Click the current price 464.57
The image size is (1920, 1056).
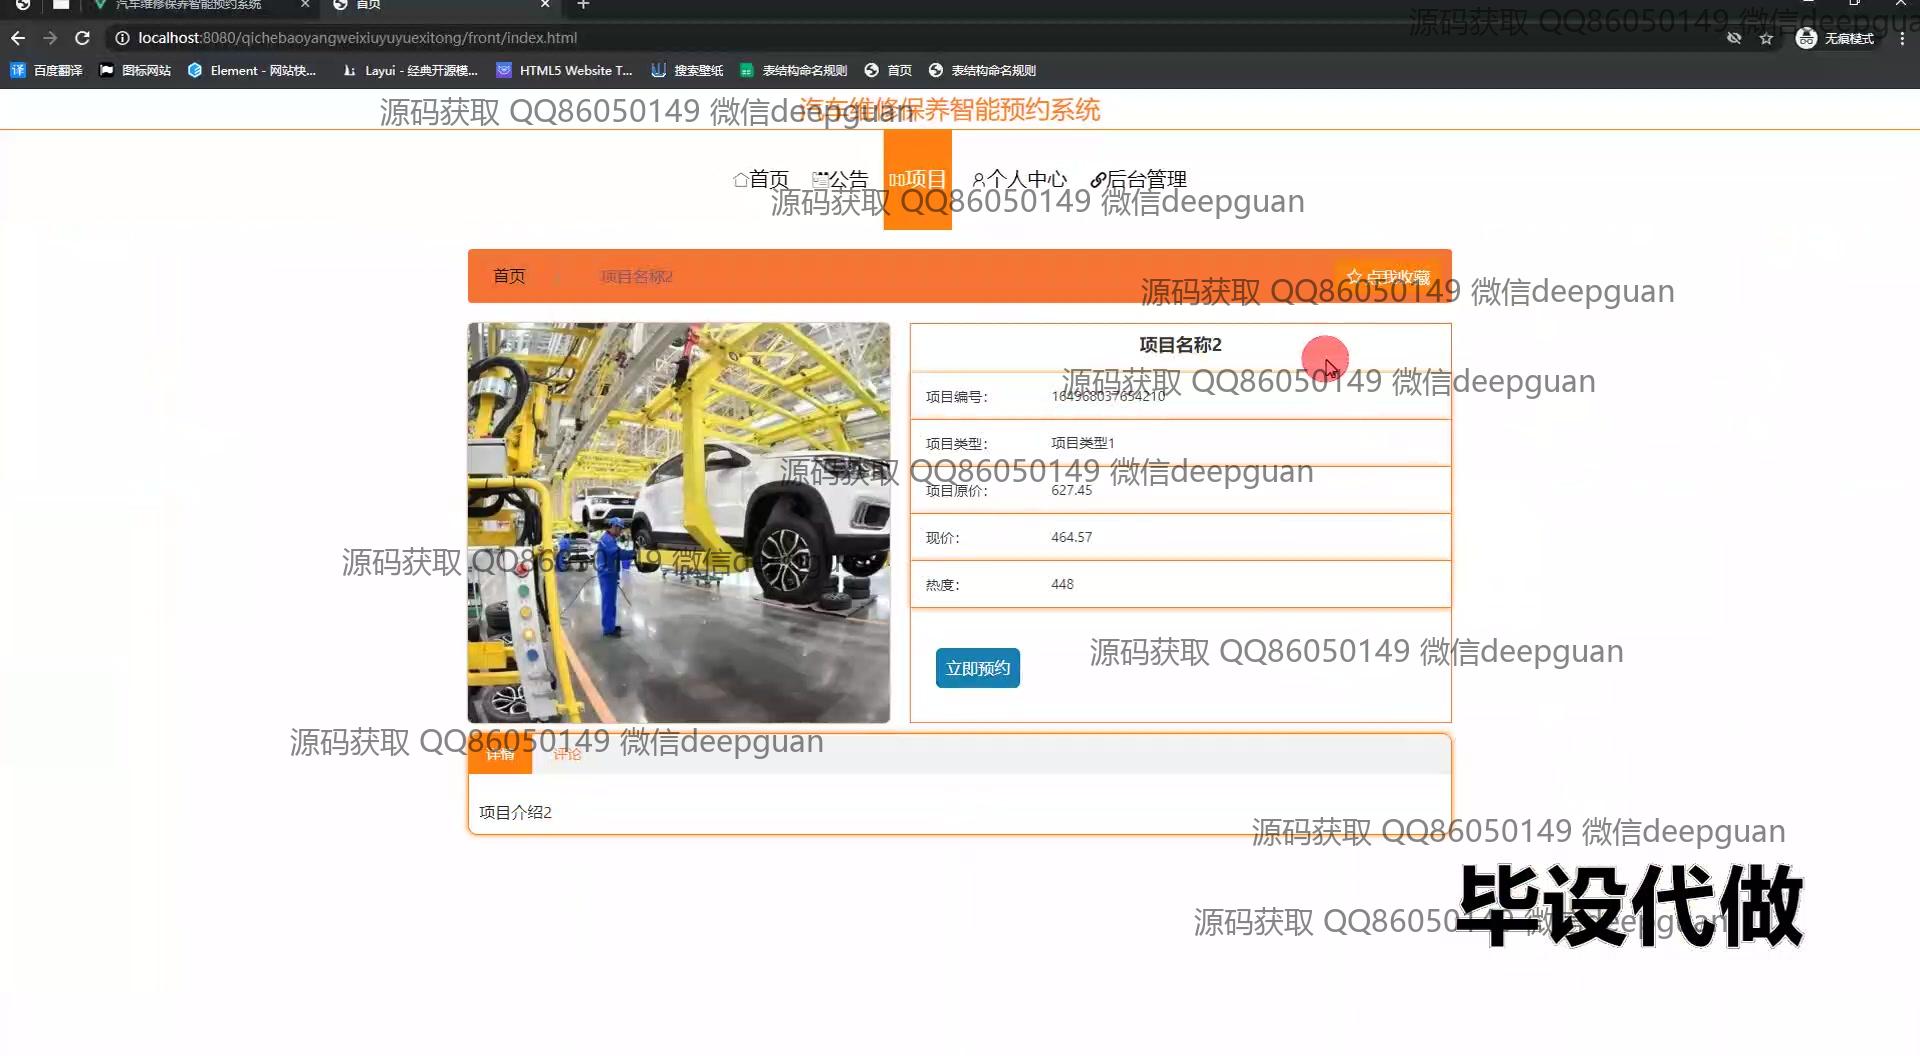(x=1071, y=537)
